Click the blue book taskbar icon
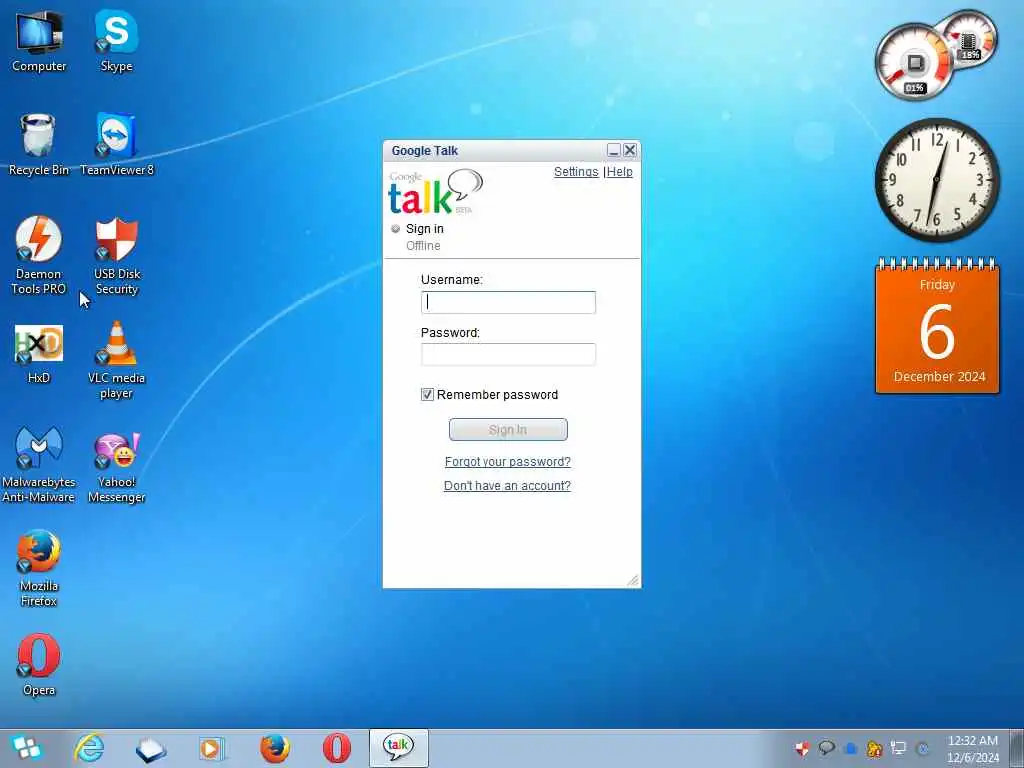 pyautogui.click(x=151, y=749)
